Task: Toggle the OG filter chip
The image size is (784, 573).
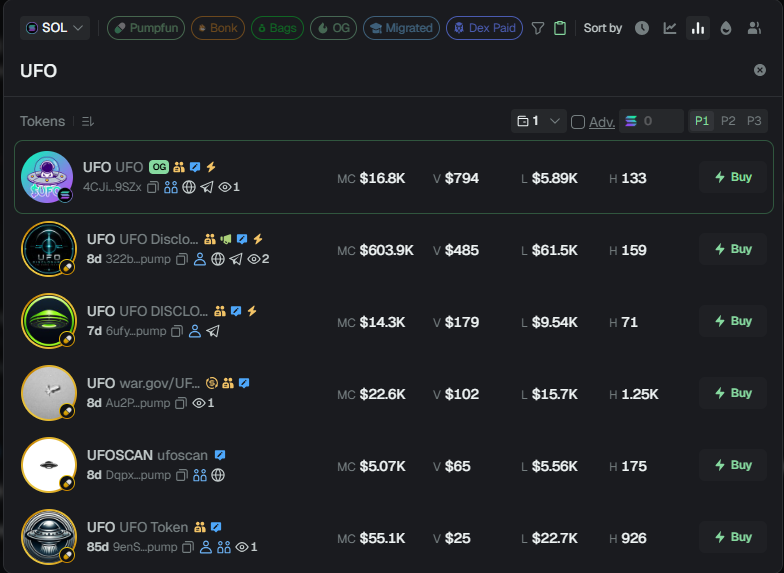Action: [334, 28]
